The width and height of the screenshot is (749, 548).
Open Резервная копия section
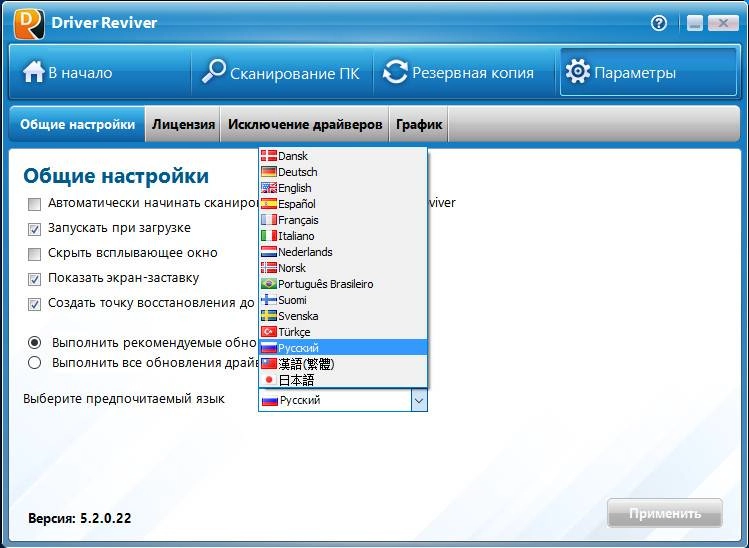pyautogui.click(x=466, y=72)
